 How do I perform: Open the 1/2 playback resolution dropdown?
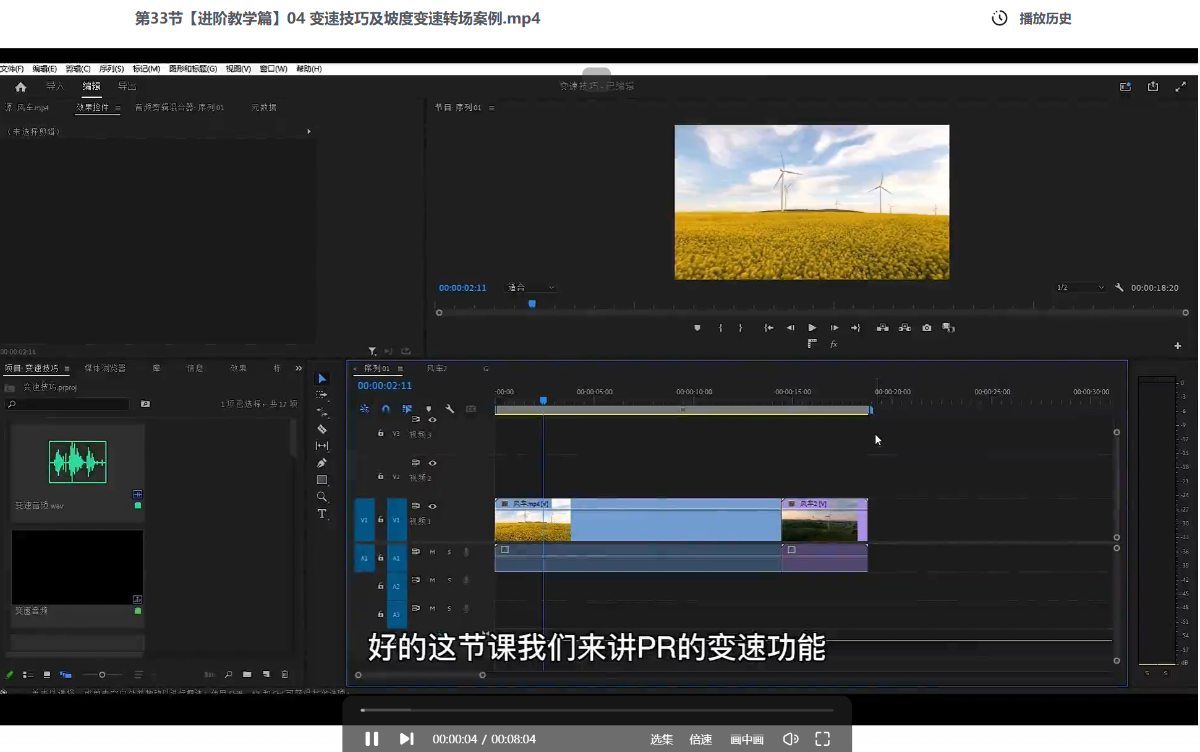point(1080,288)
